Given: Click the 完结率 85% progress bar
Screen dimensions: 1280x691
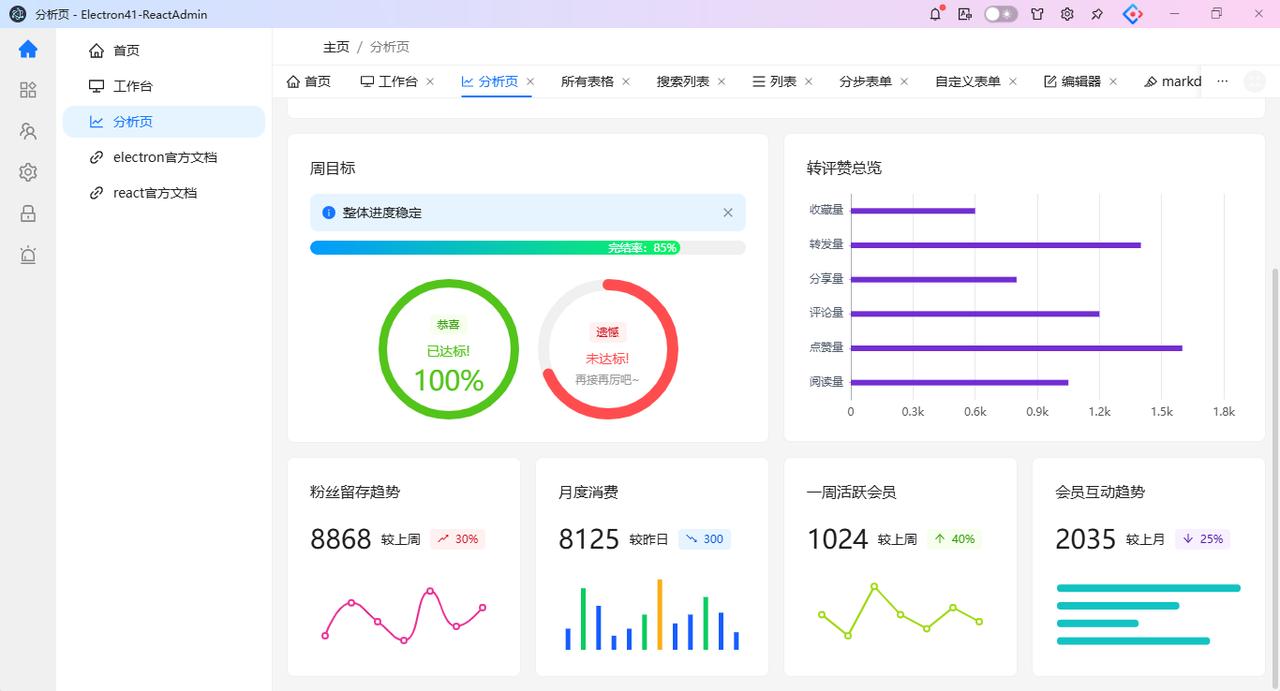Looking at the screenshot, I should 528,247.
